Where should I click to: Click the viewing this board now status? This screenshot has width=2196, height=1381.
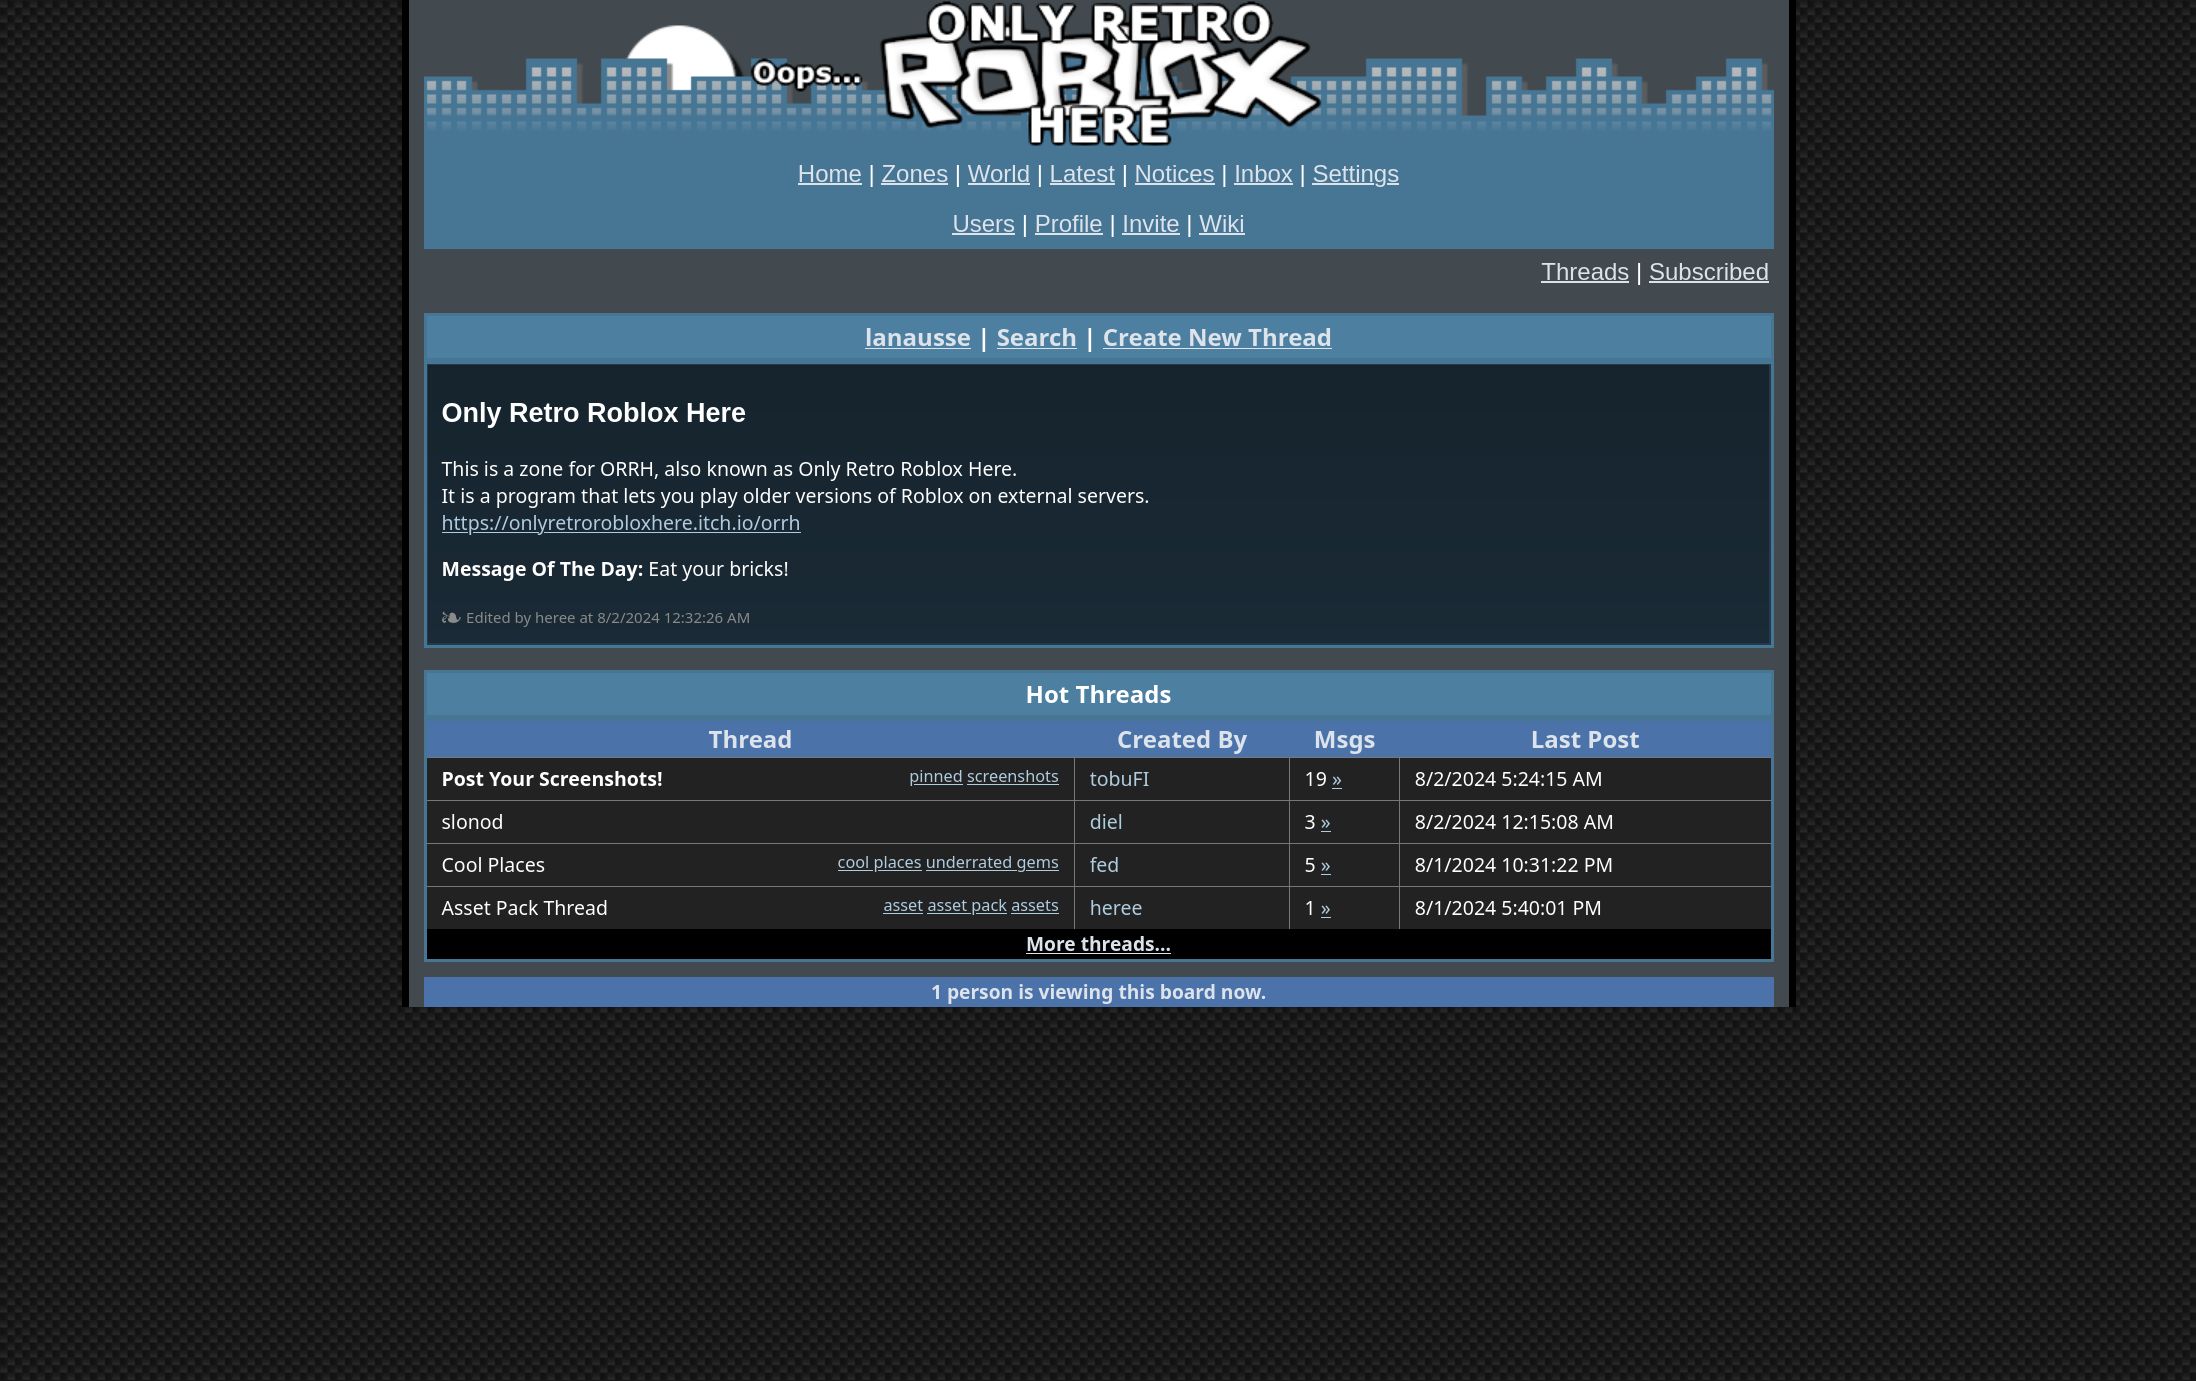(1098, 992)
